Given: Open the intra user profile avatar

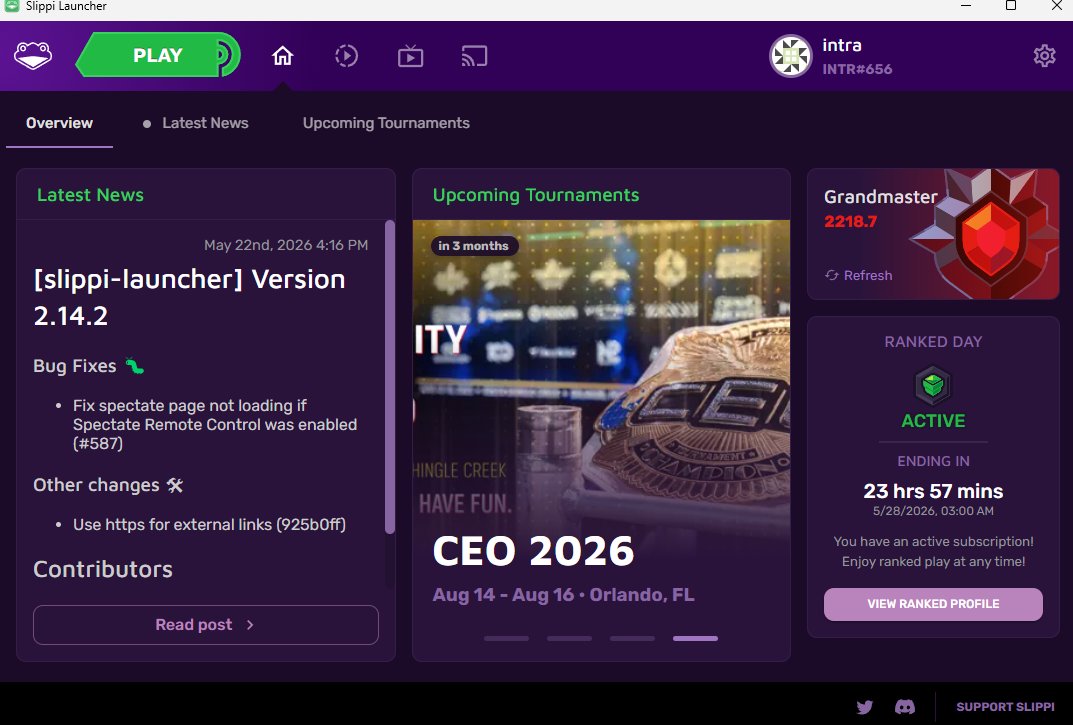Looking at the screenshot, I should [x=790, y=56].
